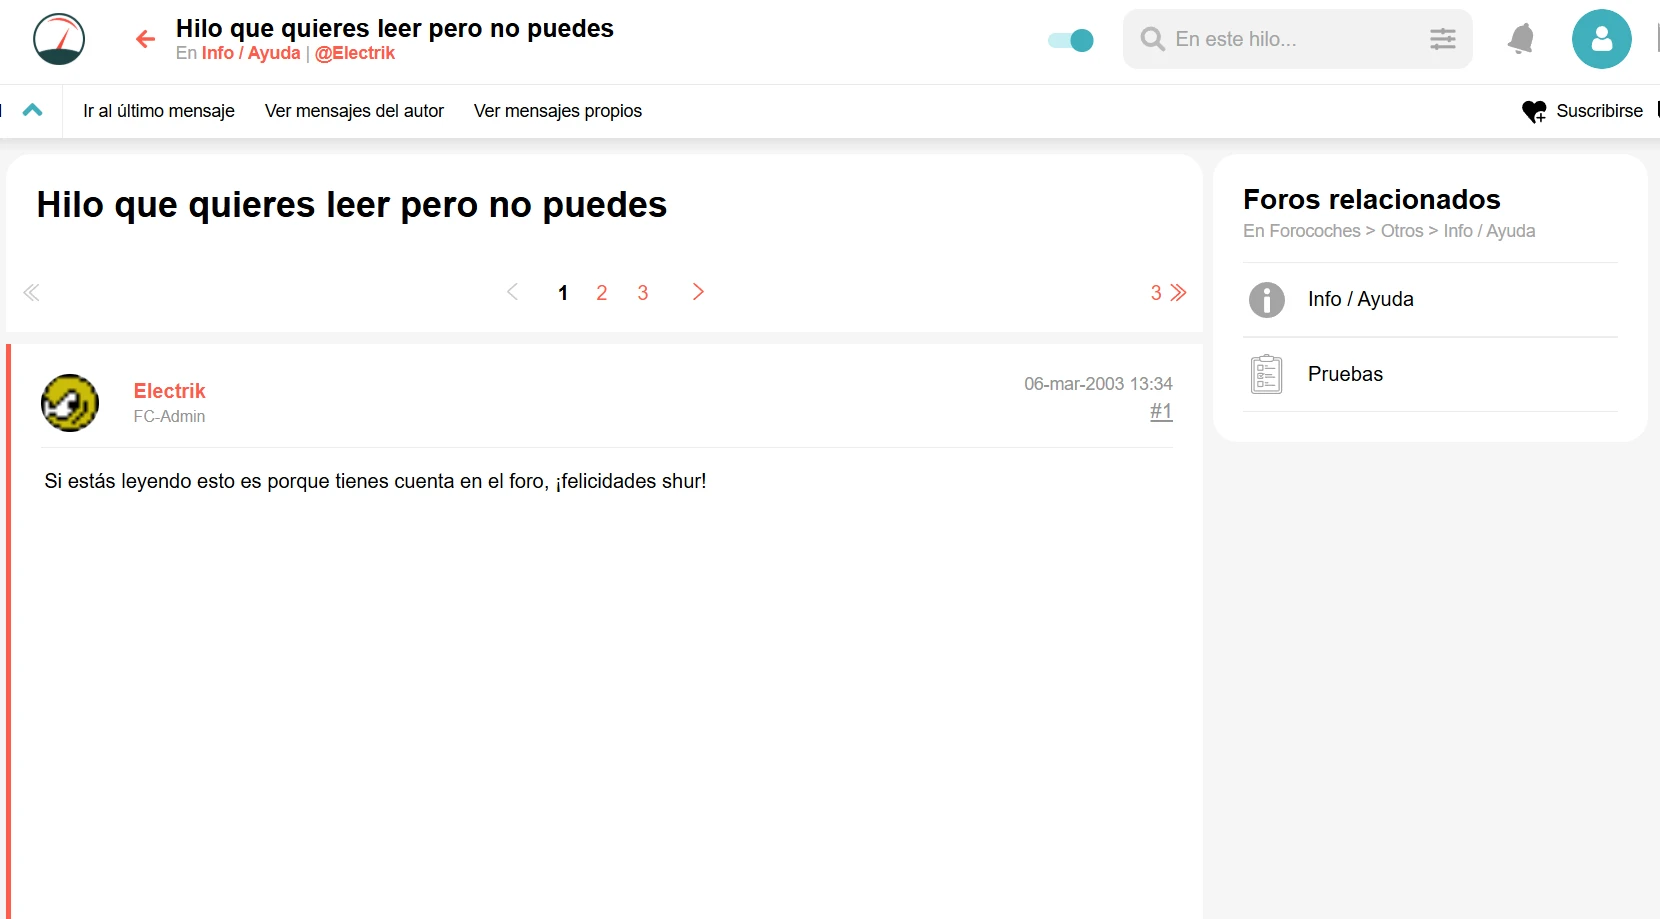Open search filter sliders icon
1660x919 pixels.
1442,39
